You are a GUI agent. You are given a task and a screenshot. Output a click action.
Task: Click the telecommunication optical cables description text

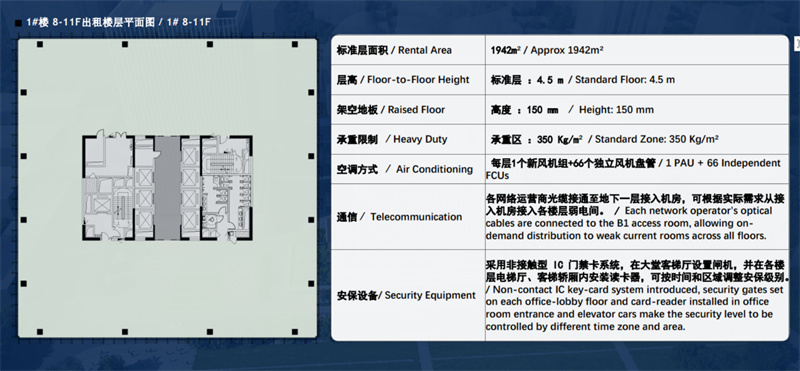[x=635, y=217]
